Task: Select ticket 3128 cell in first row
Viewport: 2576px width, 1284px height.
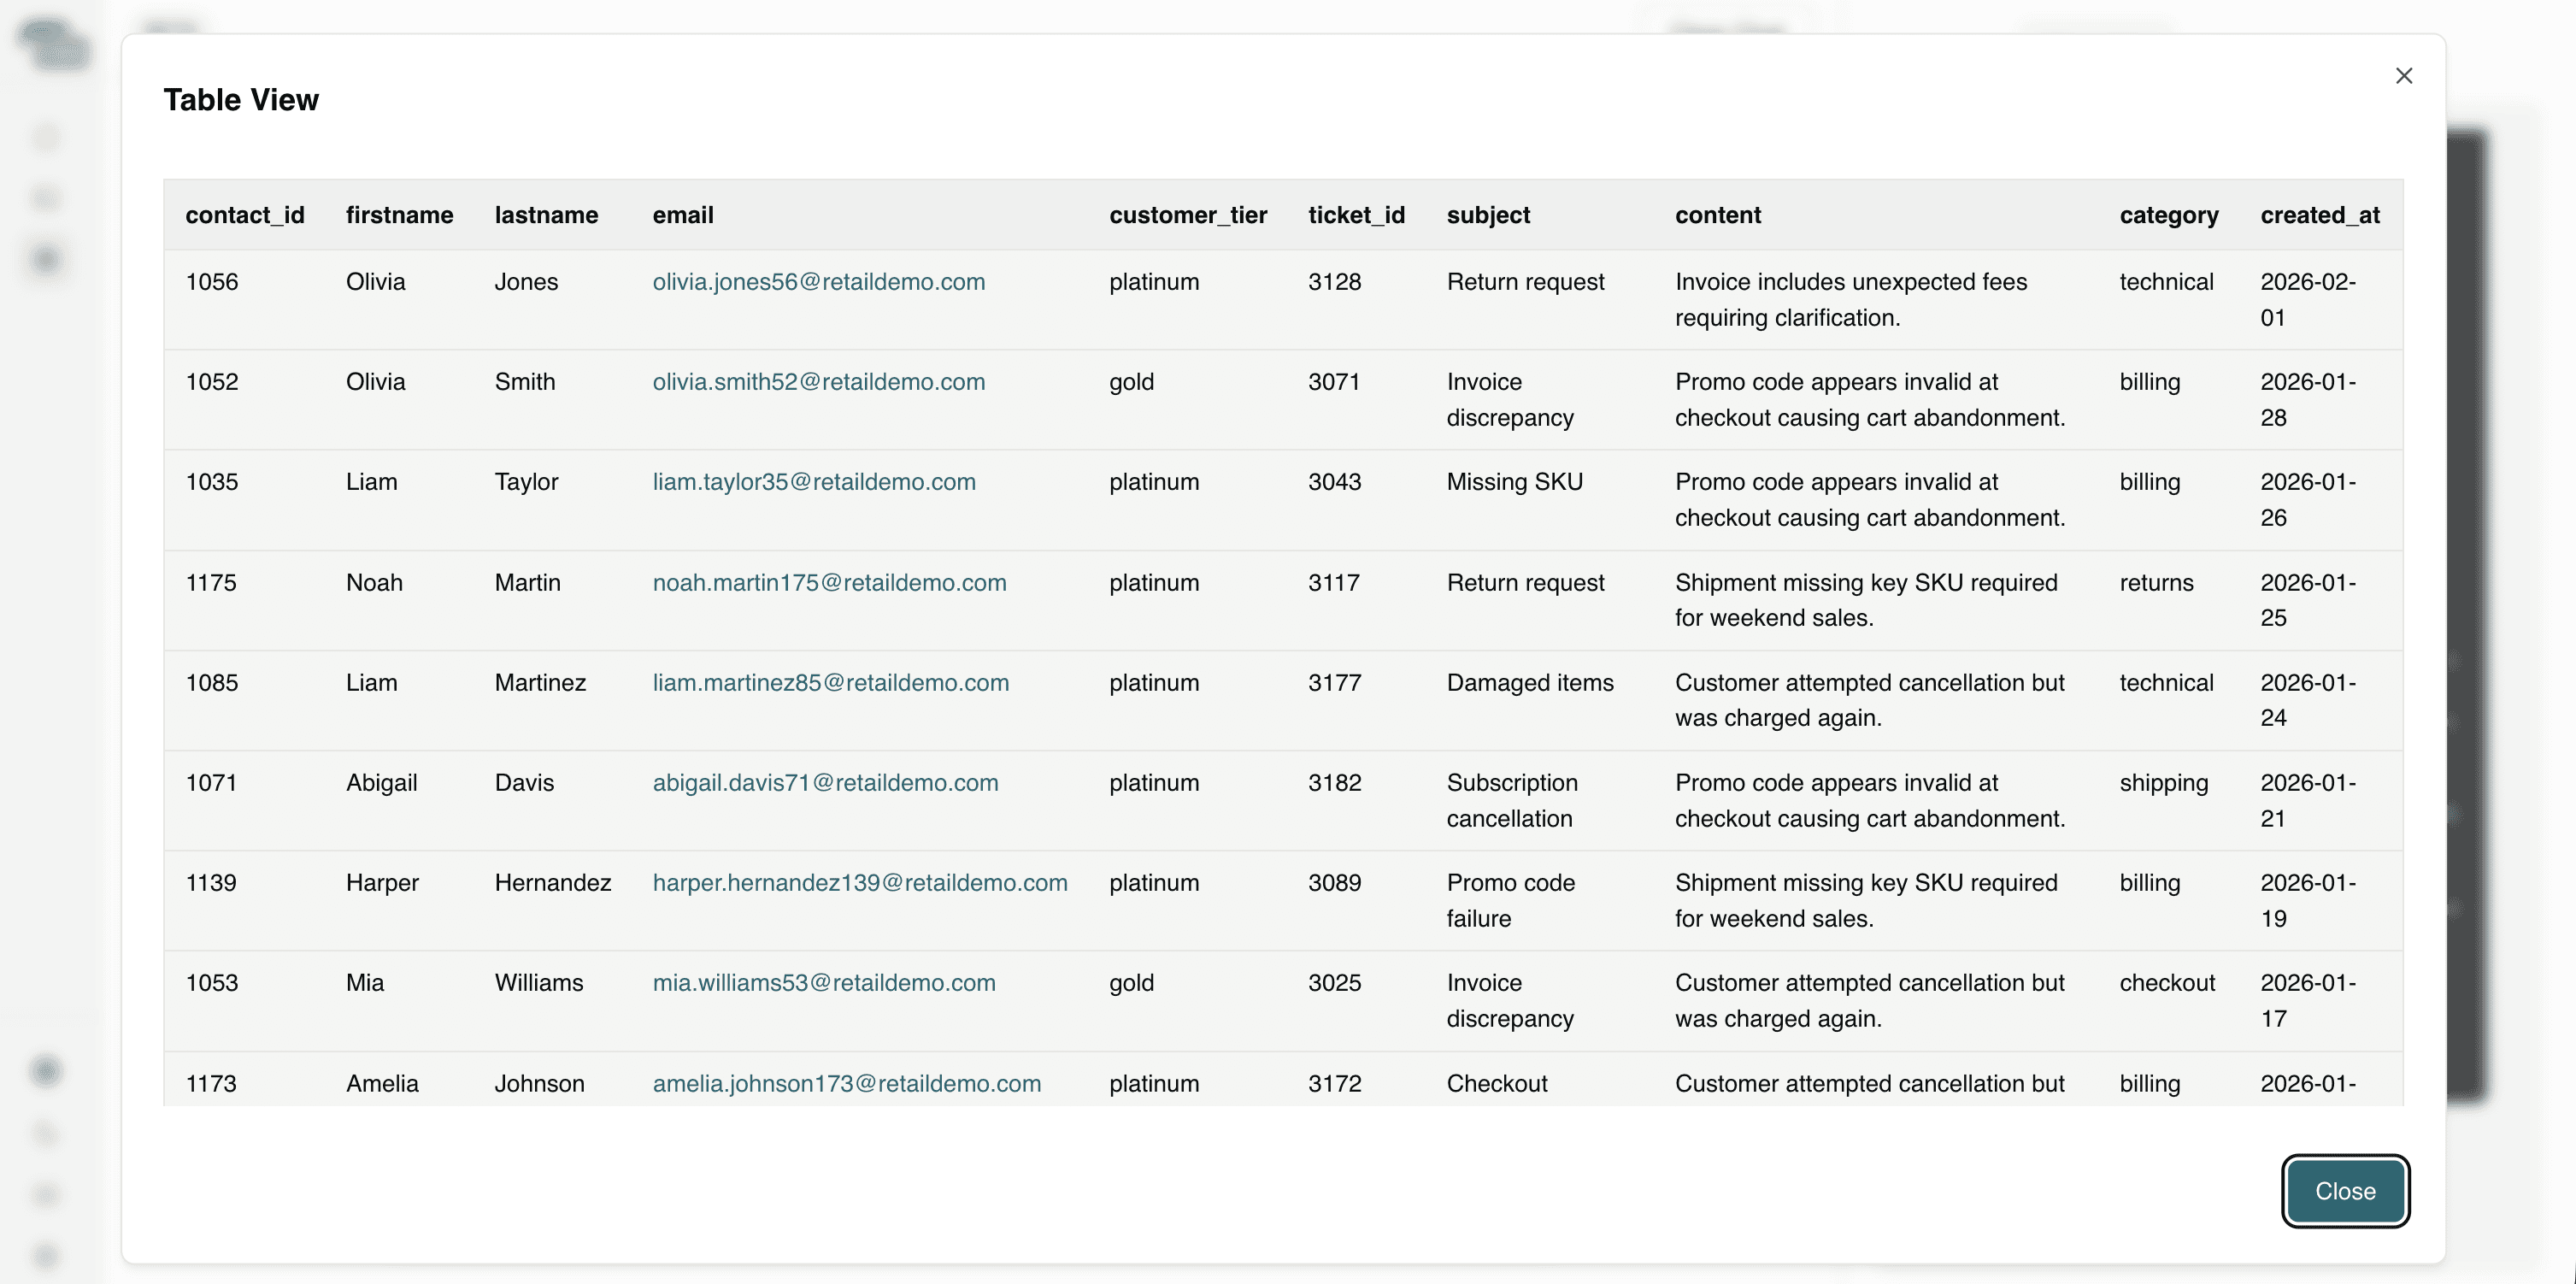Action: pyautogui.click(x=1334, y=282)
